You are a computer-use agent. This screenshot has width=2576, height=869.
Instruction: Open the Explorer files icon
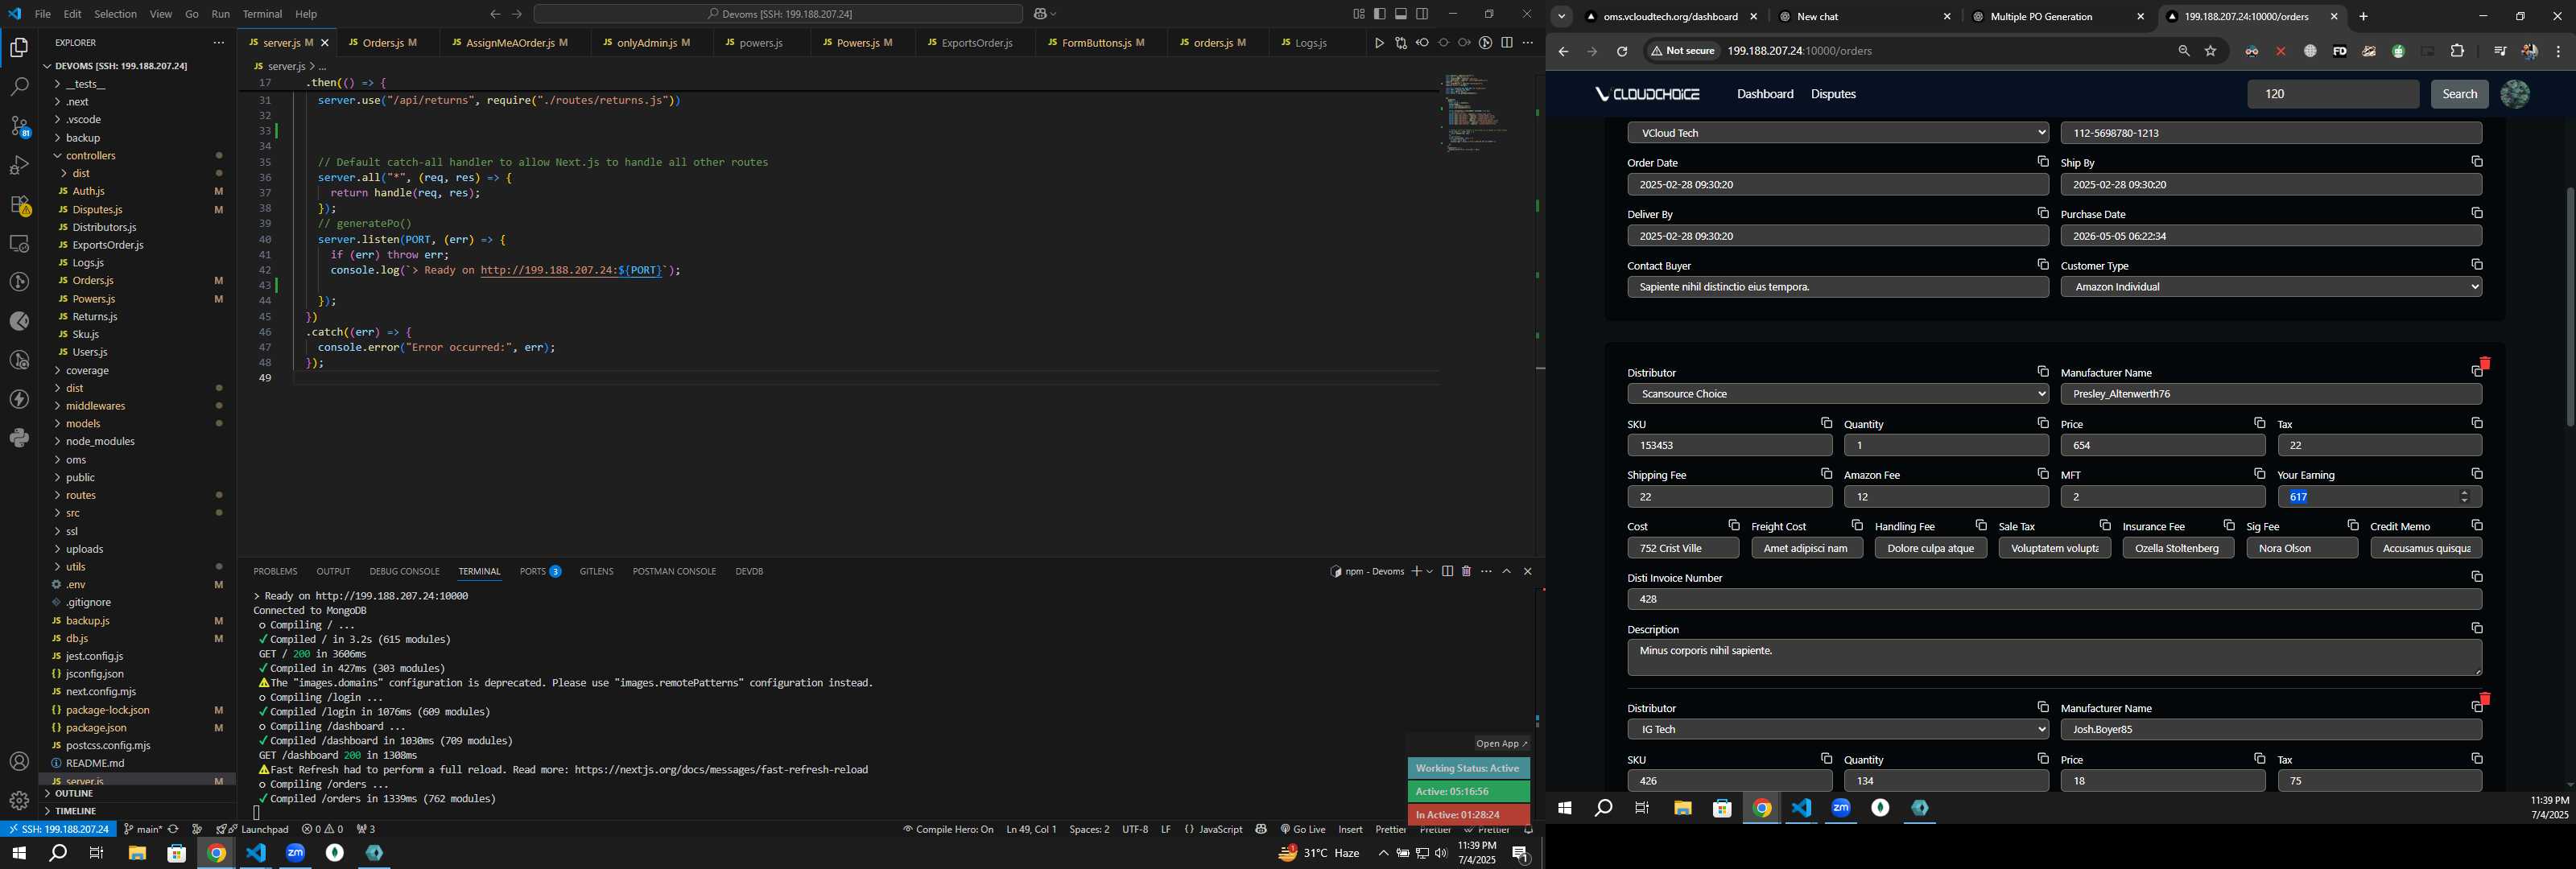19,48
